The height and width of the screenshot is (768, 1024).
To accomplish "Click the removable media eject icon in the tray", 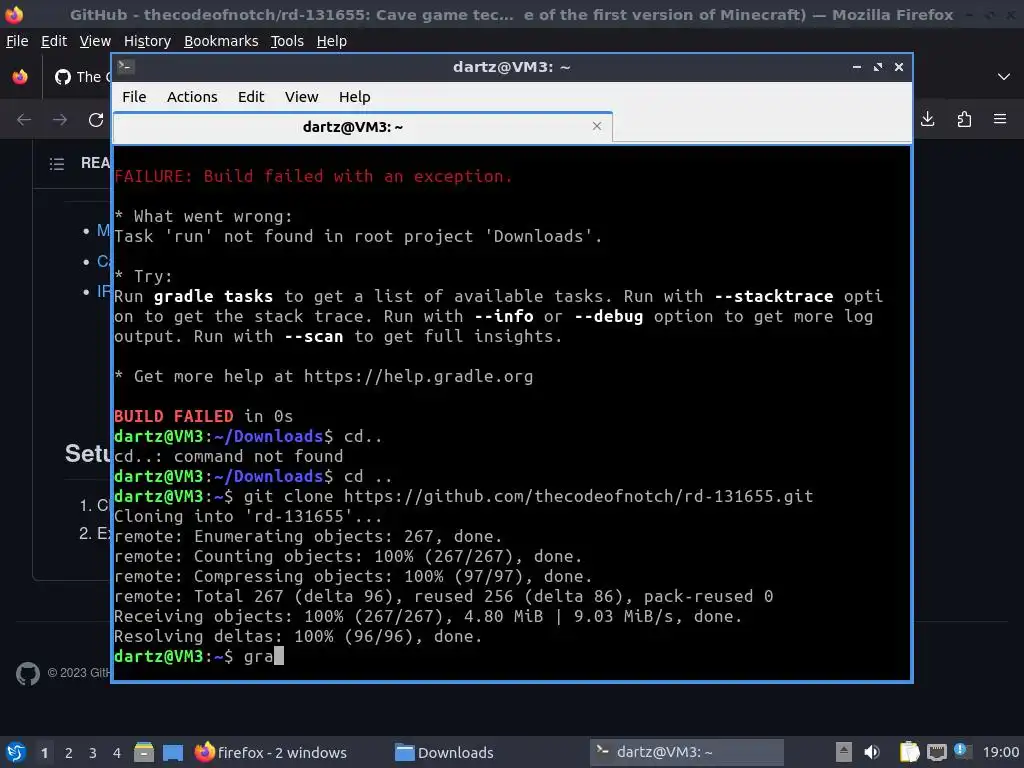I will point(844,752).
